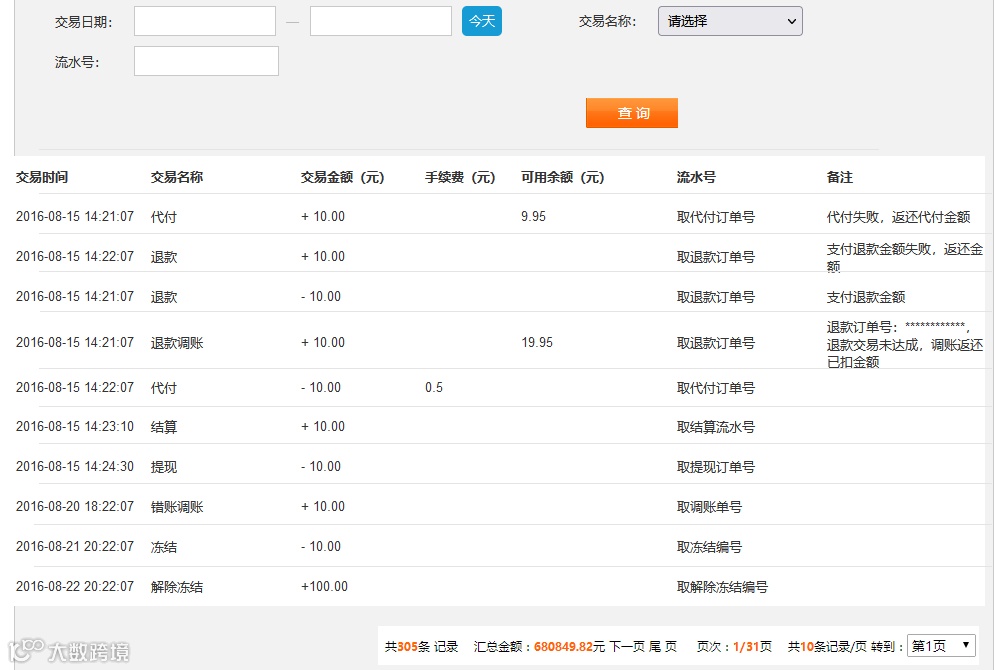Click the blue 今天 button
Image resolution: width=995 pixels, height=670 pixels.
click(x=482, y=21)
